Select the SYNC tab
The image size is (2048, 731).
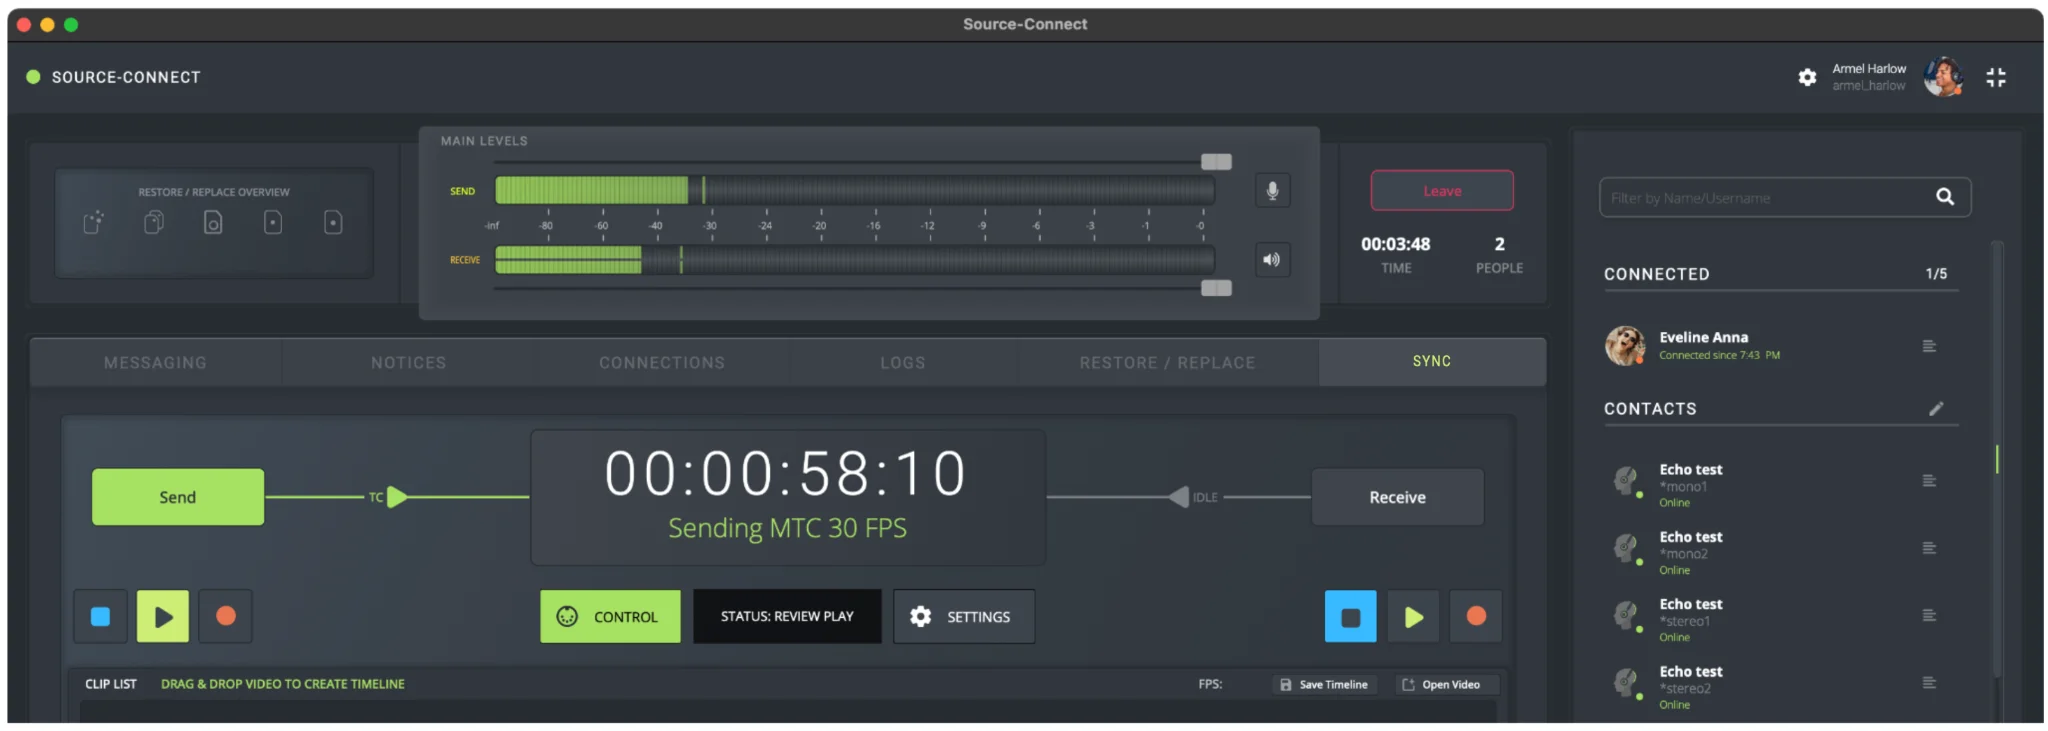point(1432,361)
